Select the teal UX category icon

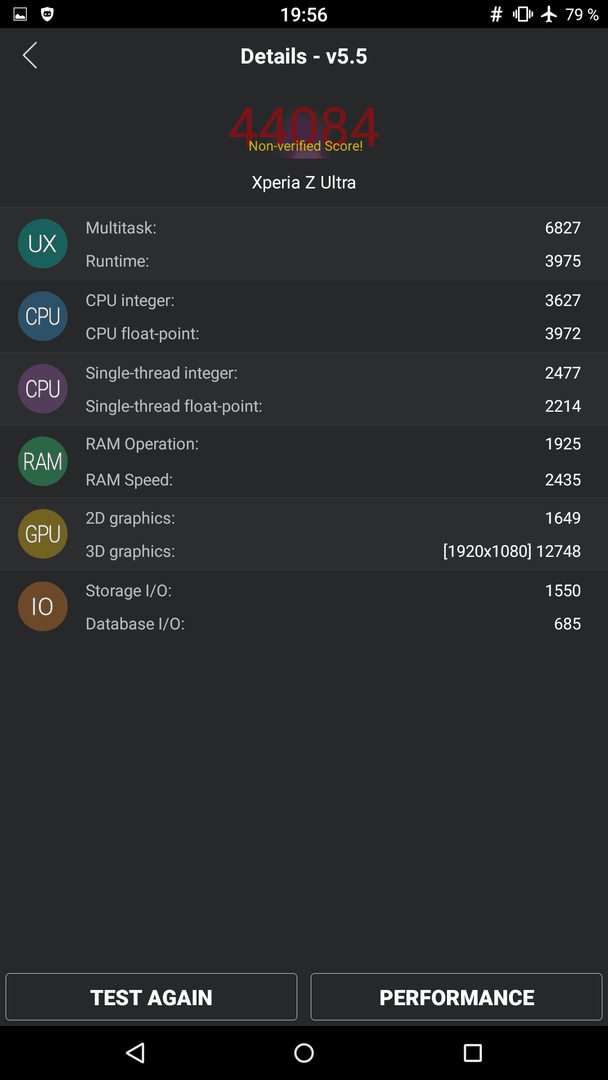point(43,244)
